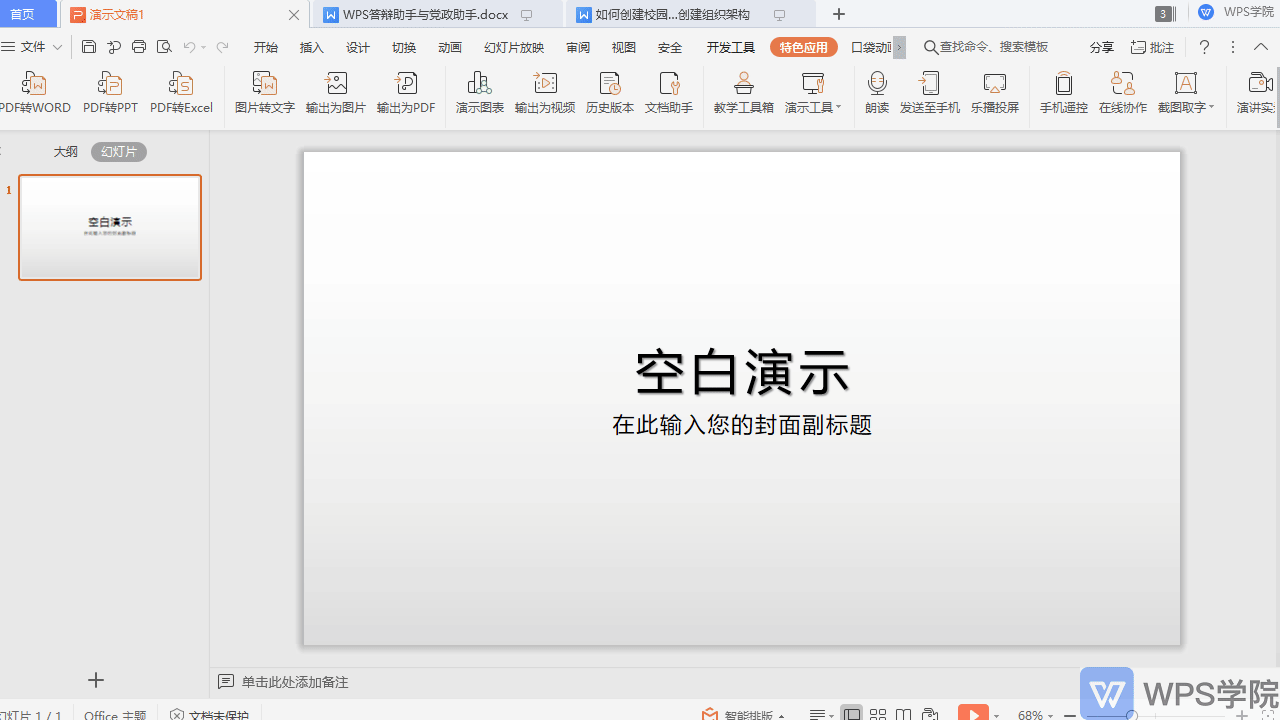Click the 分享 share button
1280x720 pixels.
(1101, 47)
